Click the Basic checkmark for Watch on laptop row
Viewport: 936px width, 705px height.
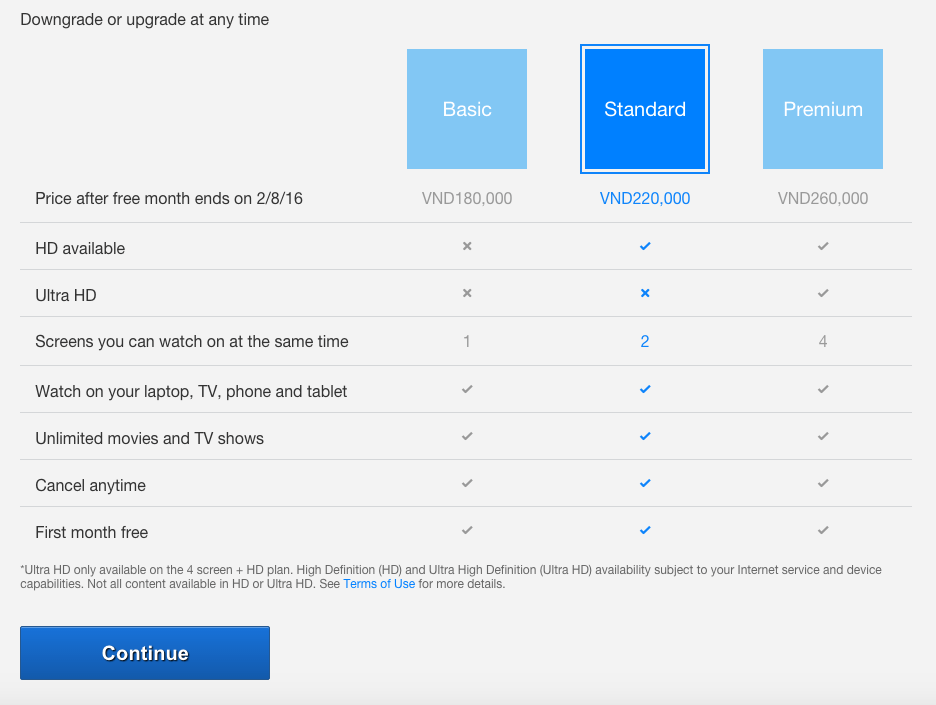467,389
